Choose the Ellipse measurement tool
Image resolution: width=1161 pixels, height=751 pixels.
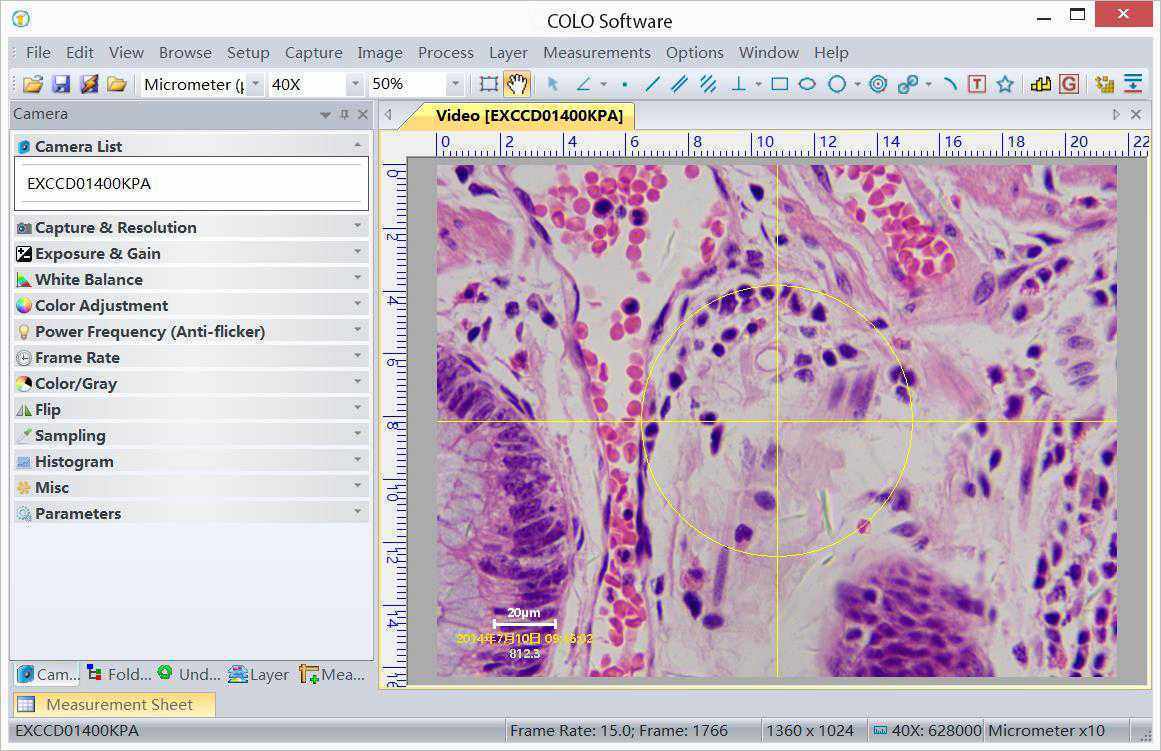pyautogui.click(x=807, y=84)
